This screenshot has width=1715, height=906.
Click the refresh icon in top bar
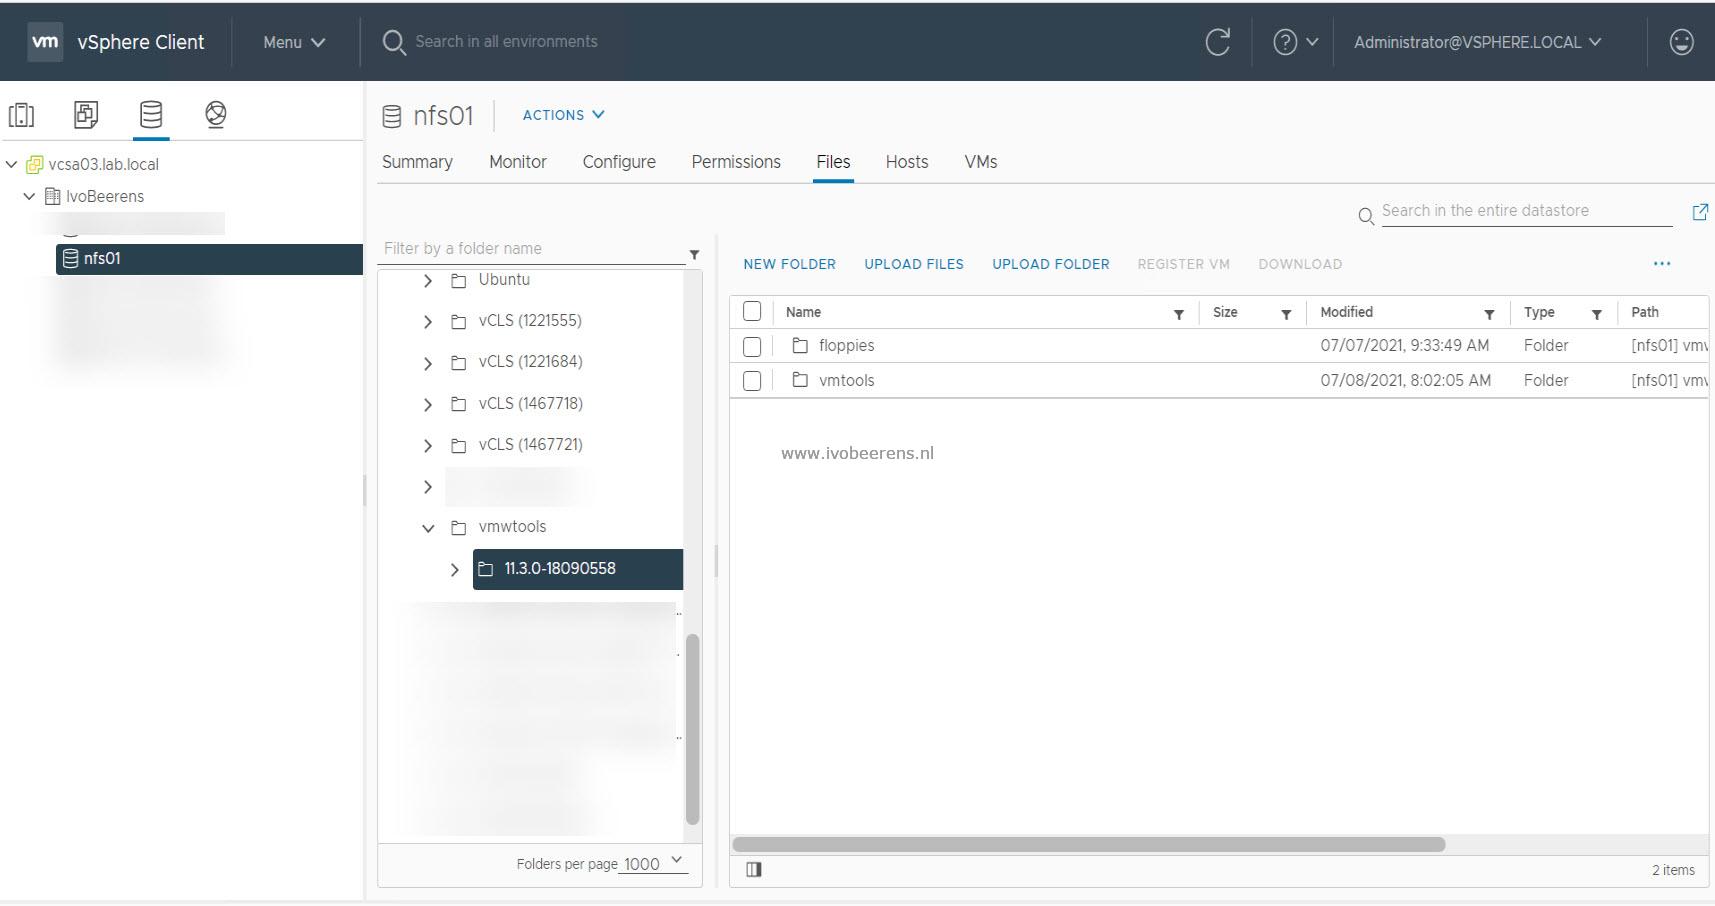1217,42
